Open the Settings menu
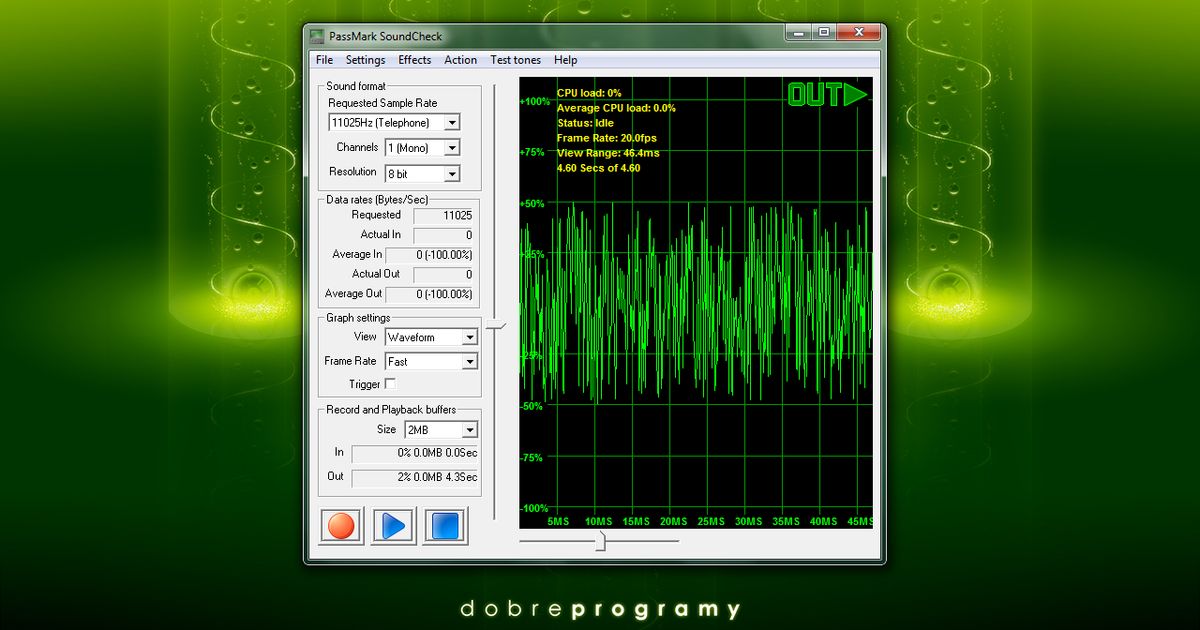The image size is (1200, 630). tap(365, 60)
